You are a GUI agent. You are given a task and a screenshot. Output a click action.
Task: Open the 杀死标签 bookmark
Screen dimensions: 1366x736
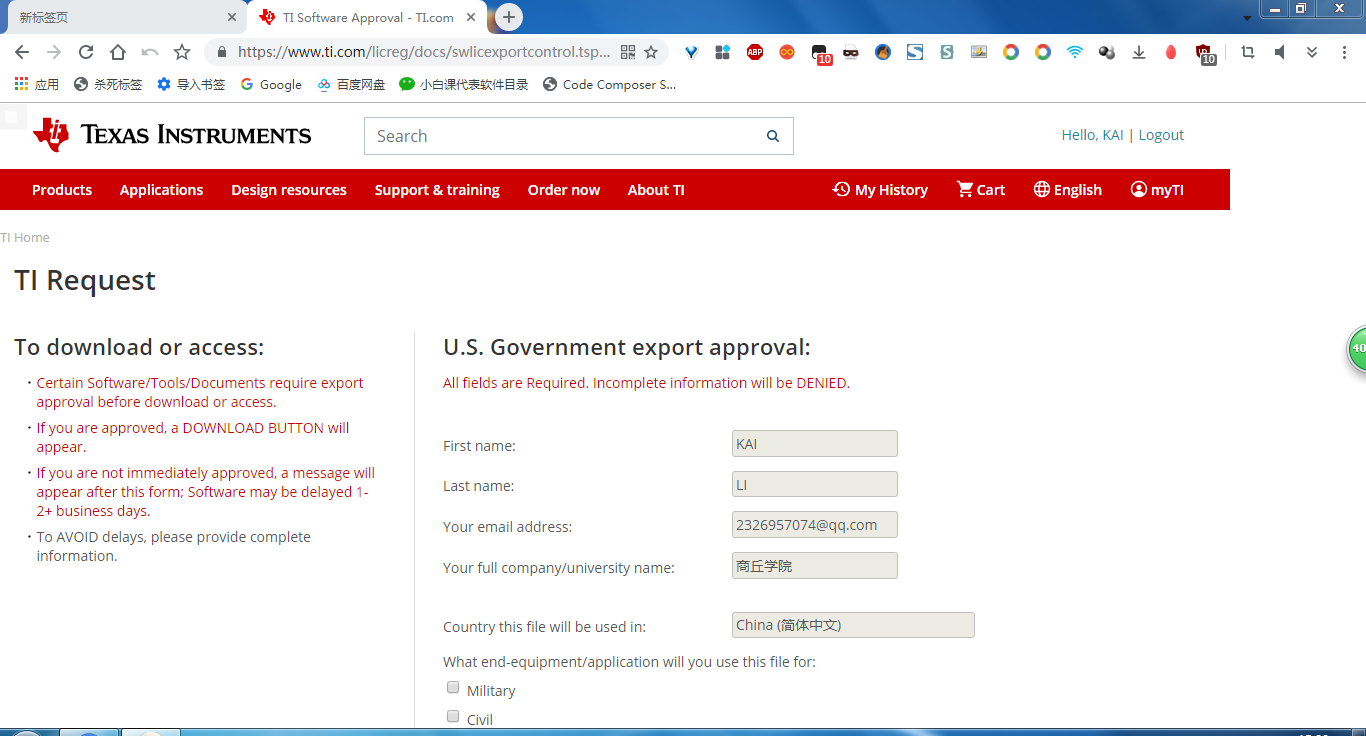(x=108, y=85)
